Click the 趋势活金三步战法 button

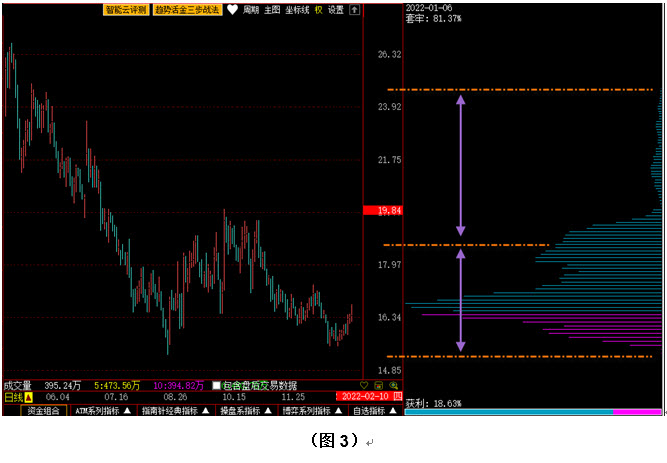coord(187,10)
